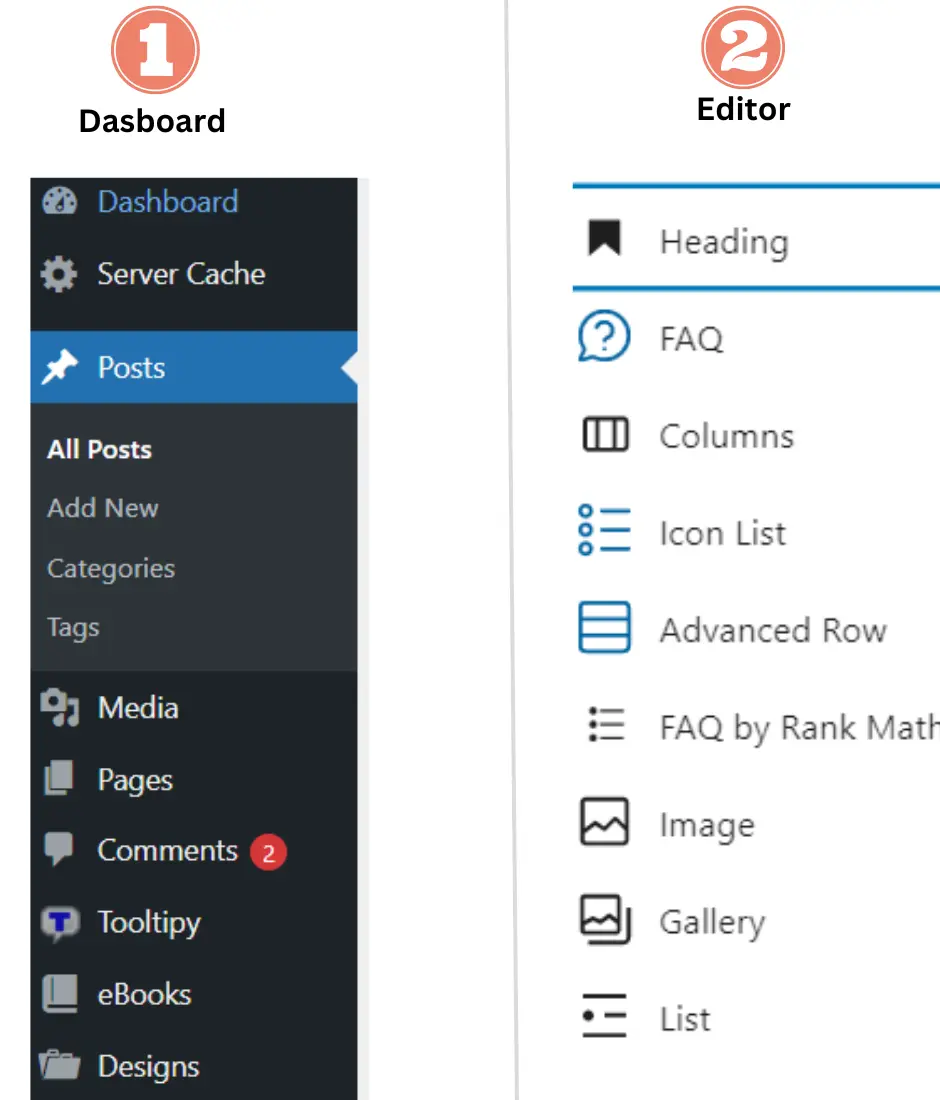Select the Icon List block icon

(x=604, y=532)
